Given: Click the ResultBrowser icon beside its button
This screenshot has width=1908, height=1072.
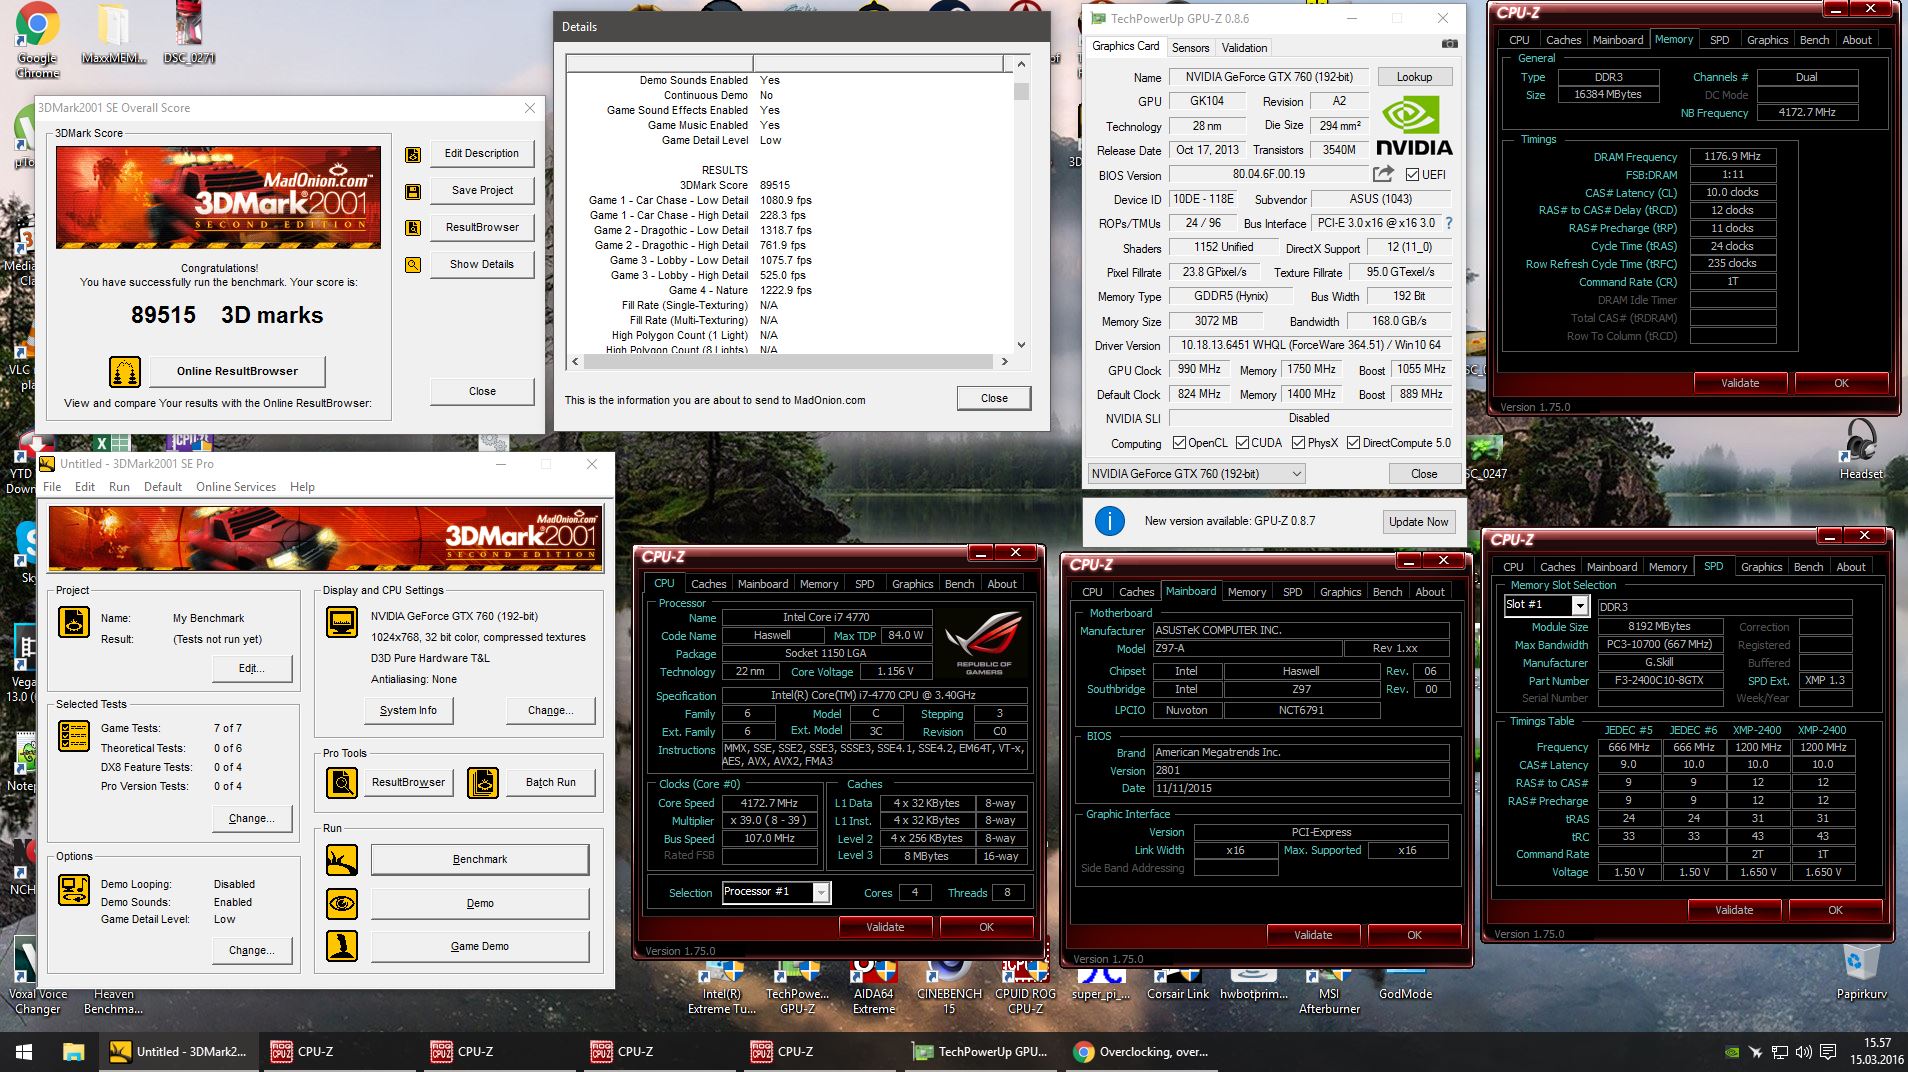Looking at the screenshot, I should click(413, 228).
